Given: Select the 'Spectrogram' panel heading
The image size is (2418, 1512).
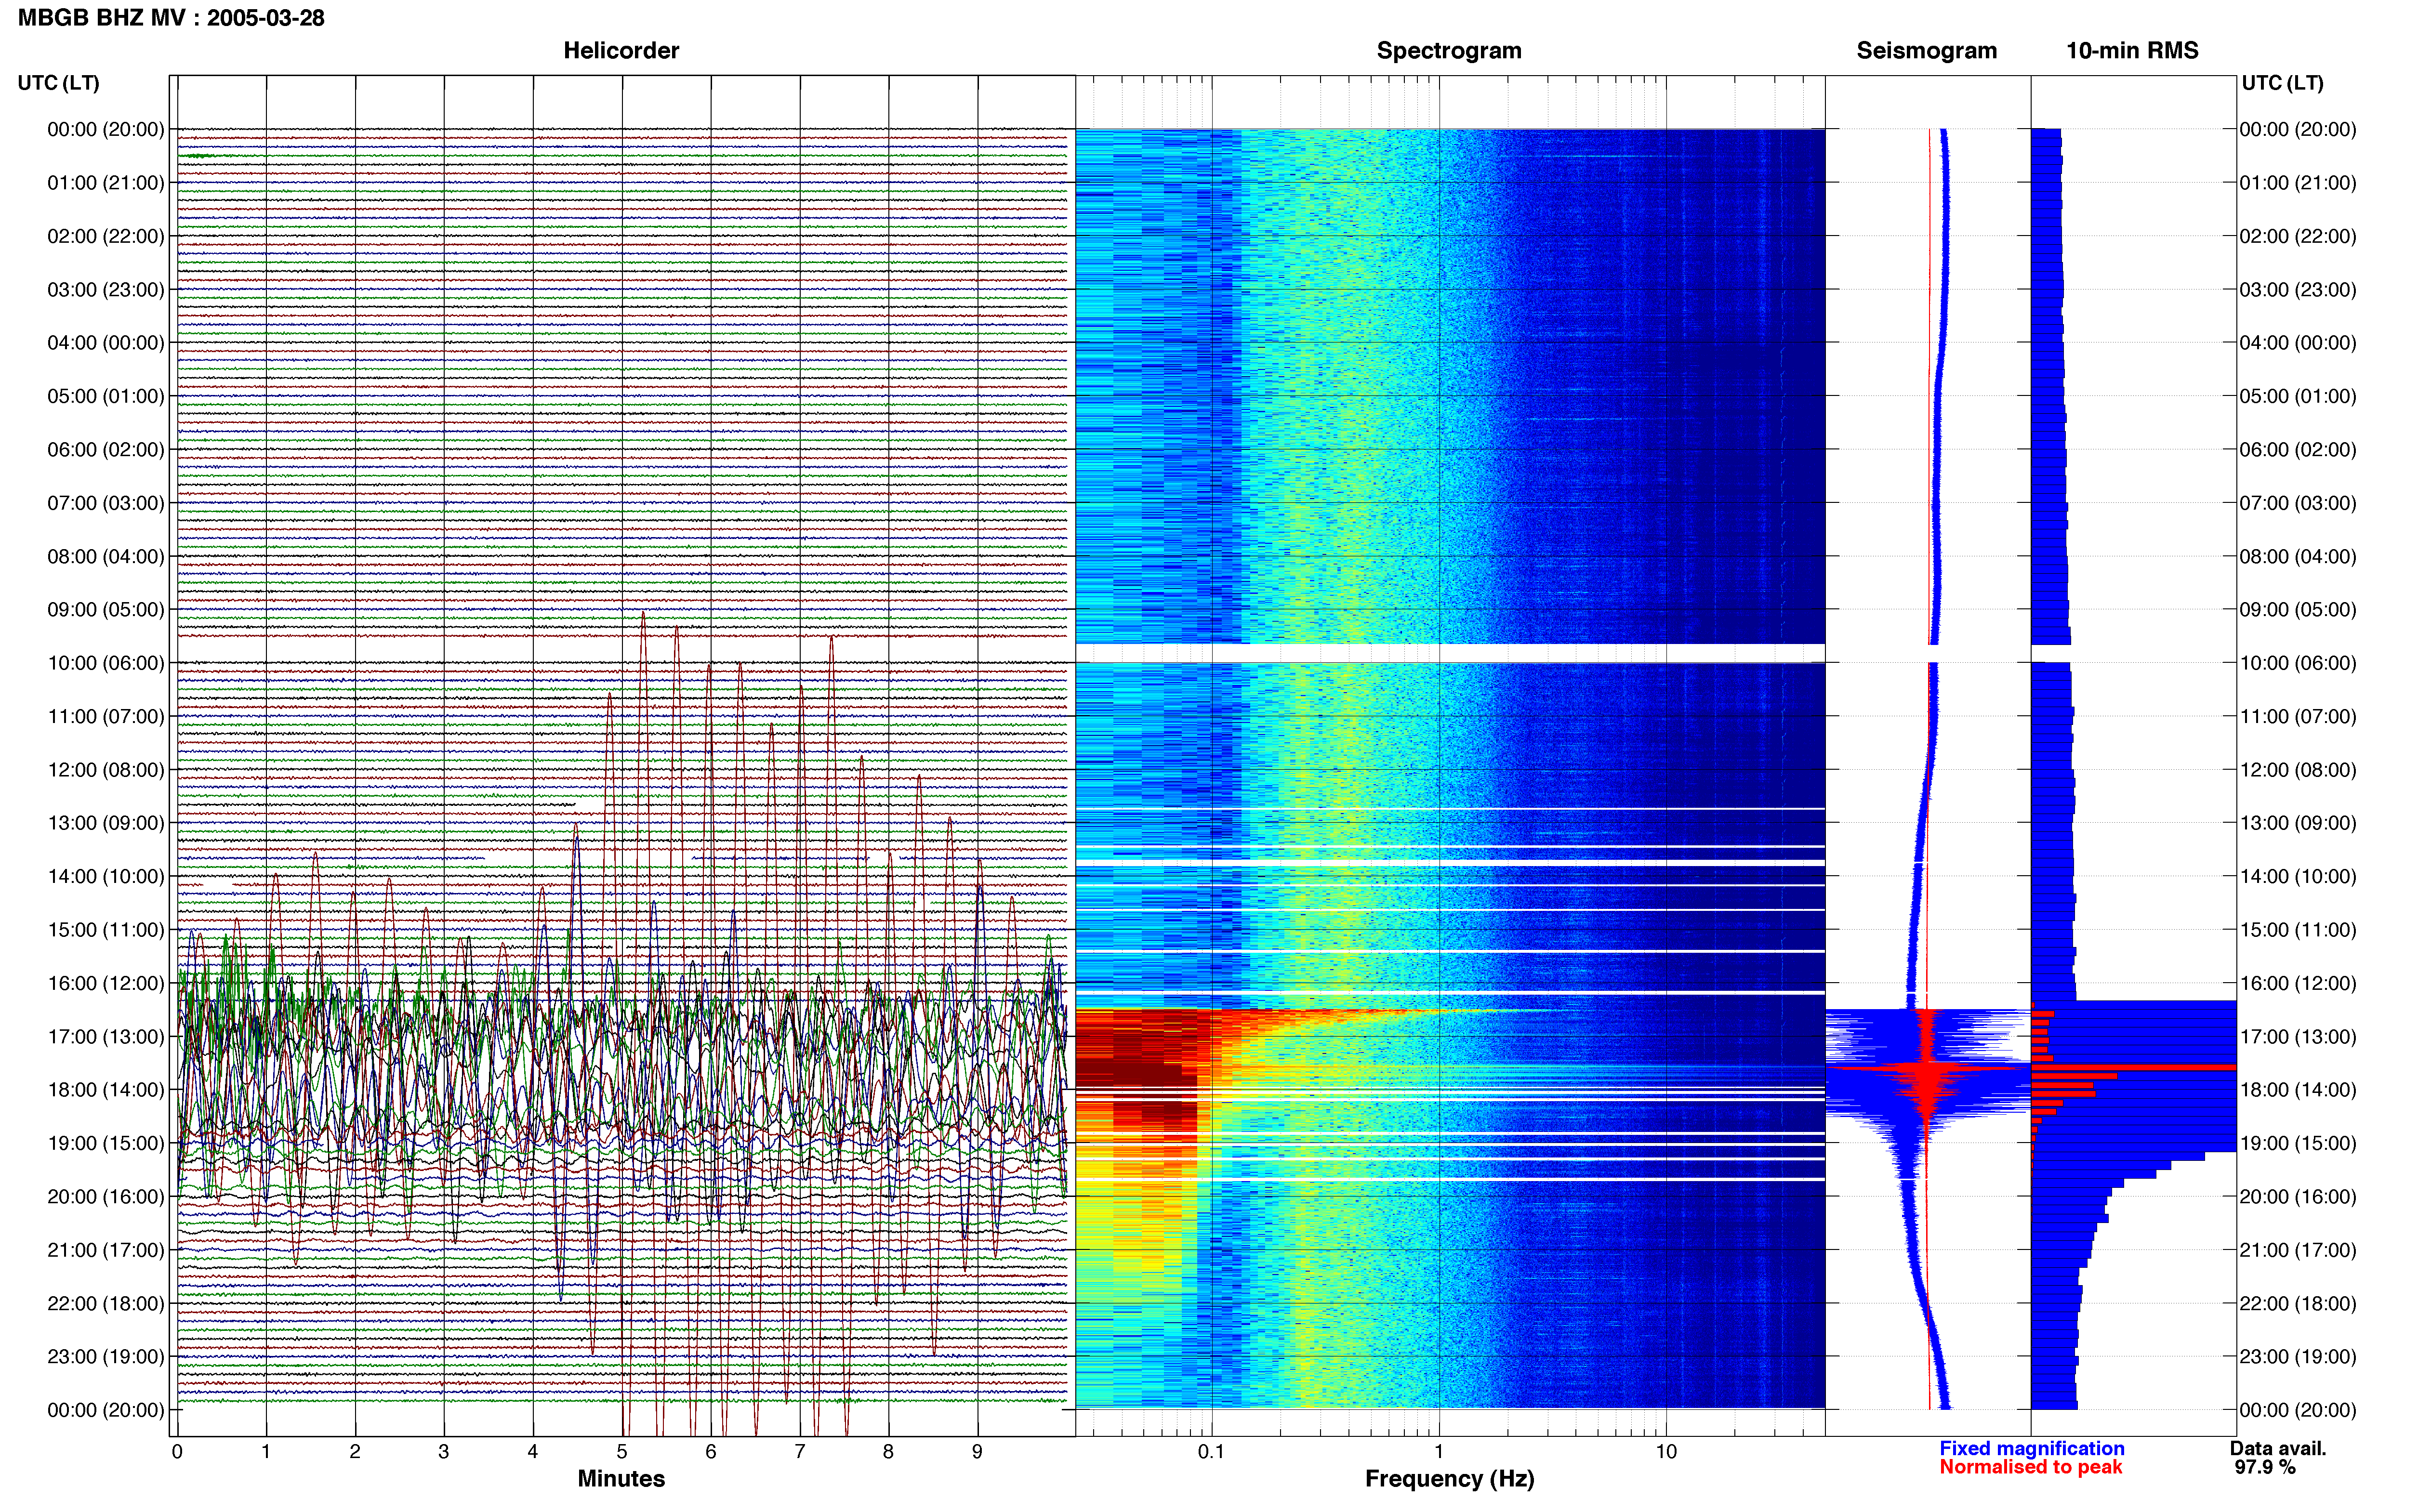Looking at the screenshot, I should pyautogui.click(x=1449, y=50).
